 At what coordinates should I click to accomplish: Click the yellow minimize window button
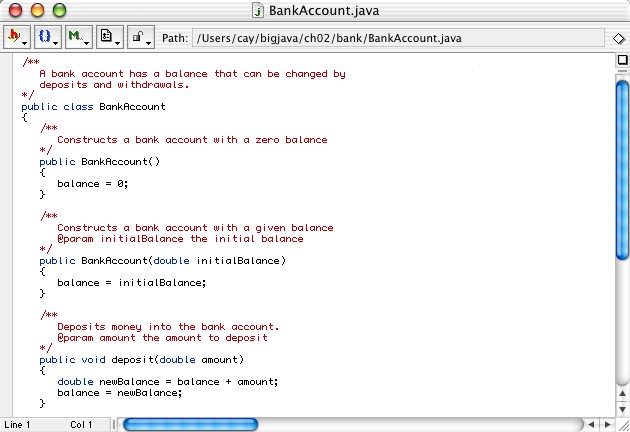click(x=38, y=11)
